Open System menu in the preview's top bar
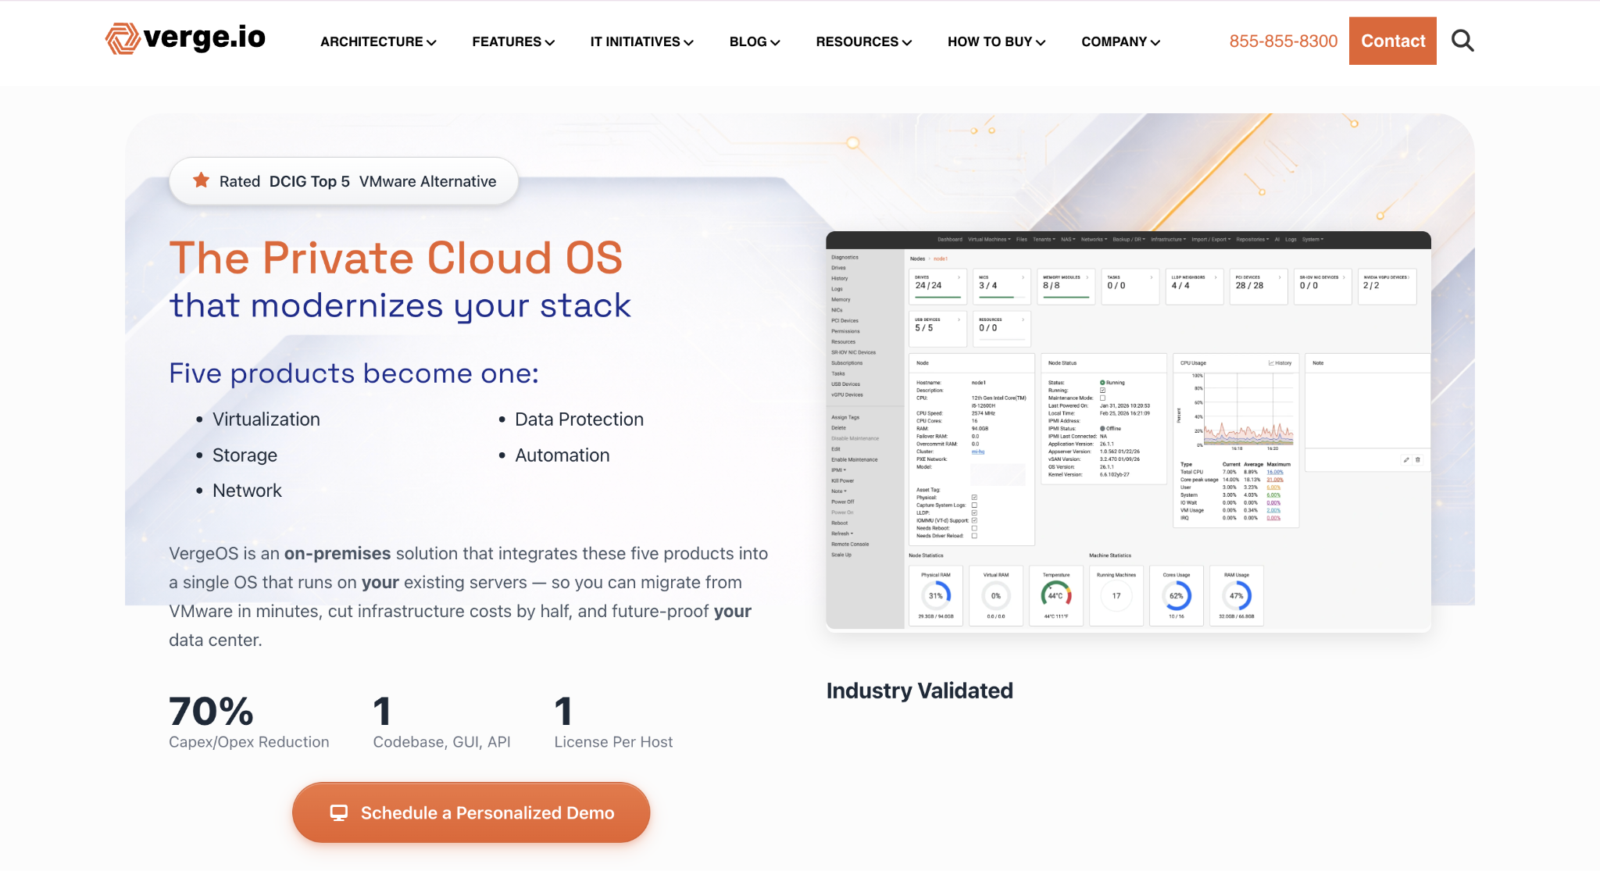The image size is (1600, 871). (1312, 239)
